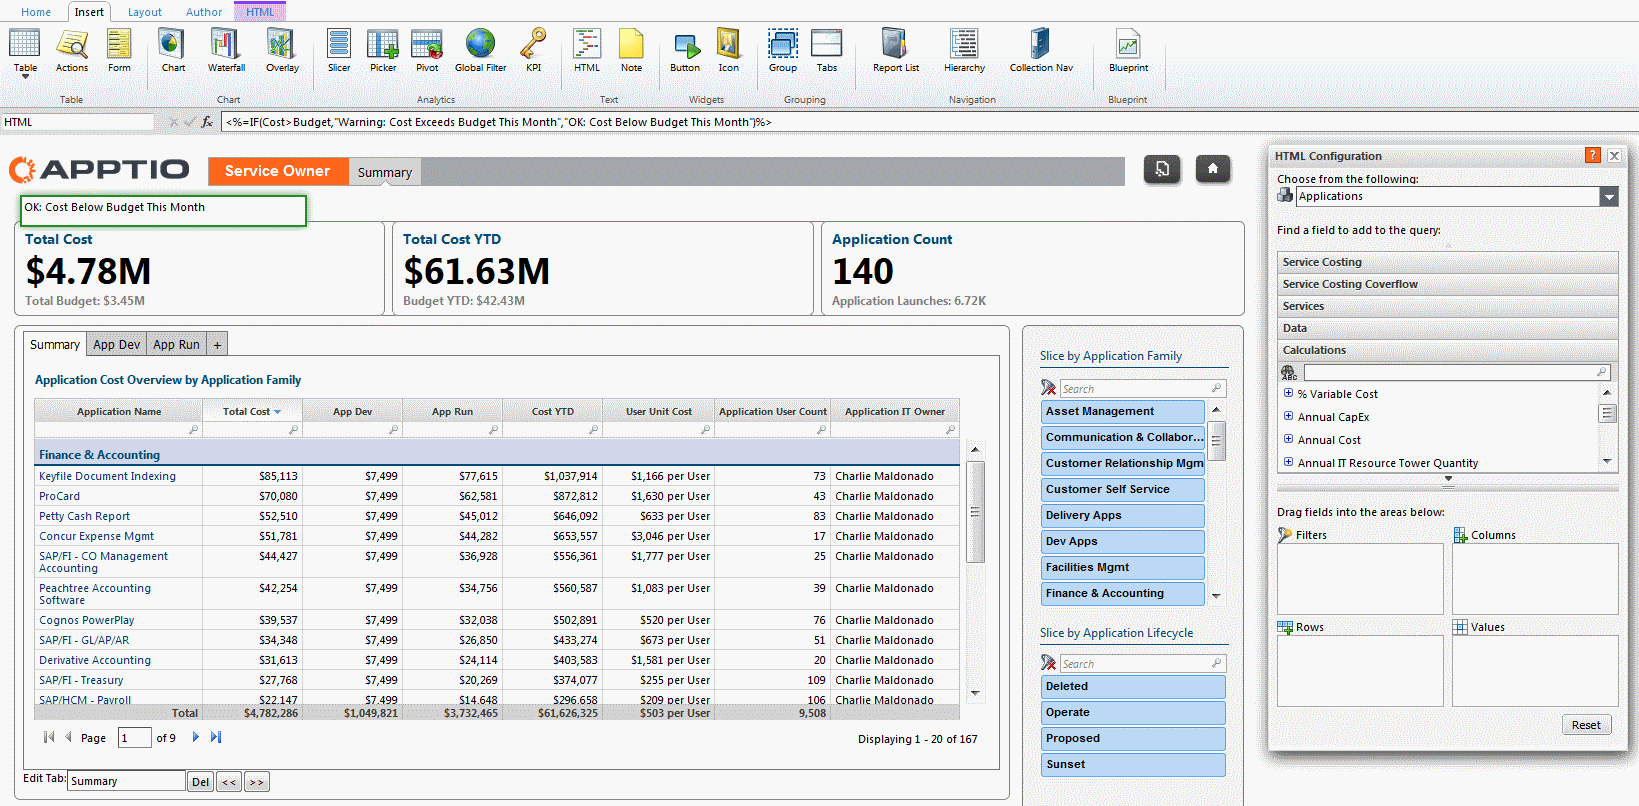This screenshot has width=1639, height=806.
Task: Clear the Application Family slicer filter
Action: click(x=1048, y=388)
